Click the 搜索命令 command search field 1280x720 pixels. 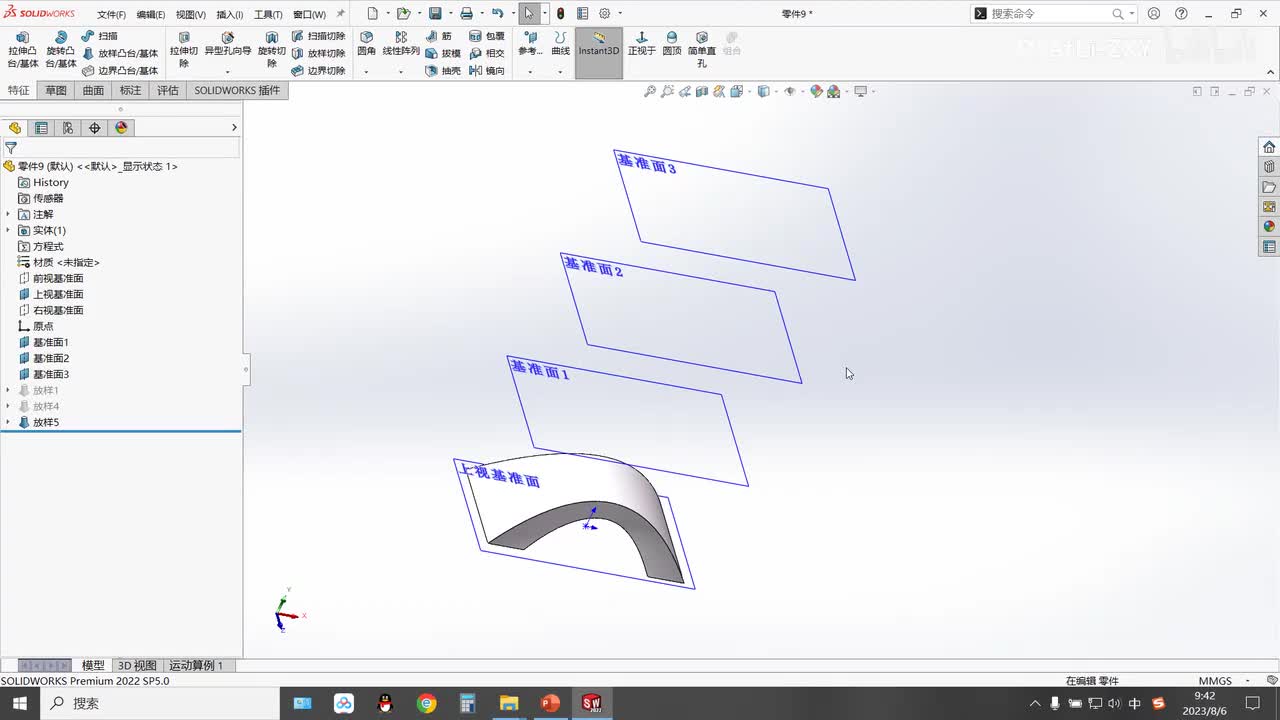coord(1051,14)
